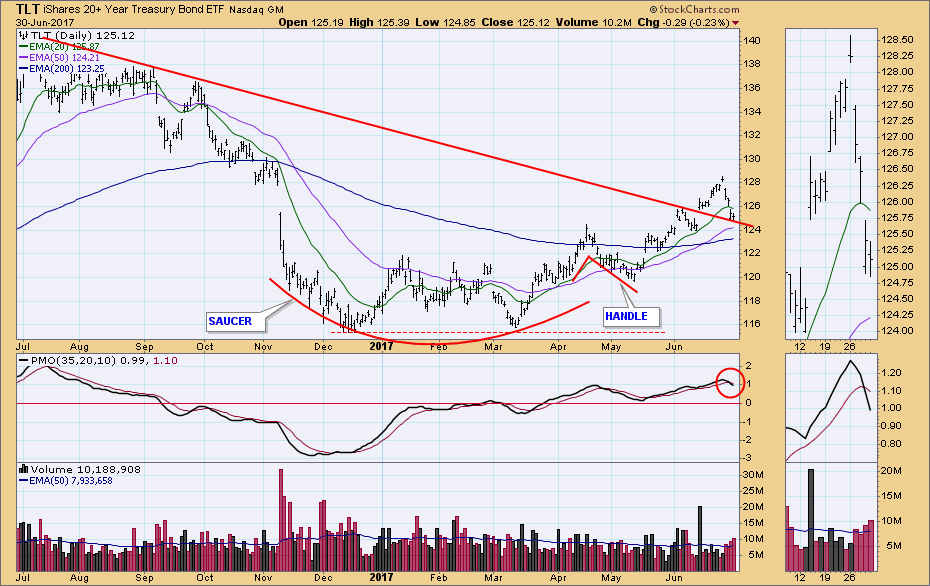Click the 1.20 label on zoomed PMO axis
The height and width of the screenshot is (586, 930).
pos(891,373)
